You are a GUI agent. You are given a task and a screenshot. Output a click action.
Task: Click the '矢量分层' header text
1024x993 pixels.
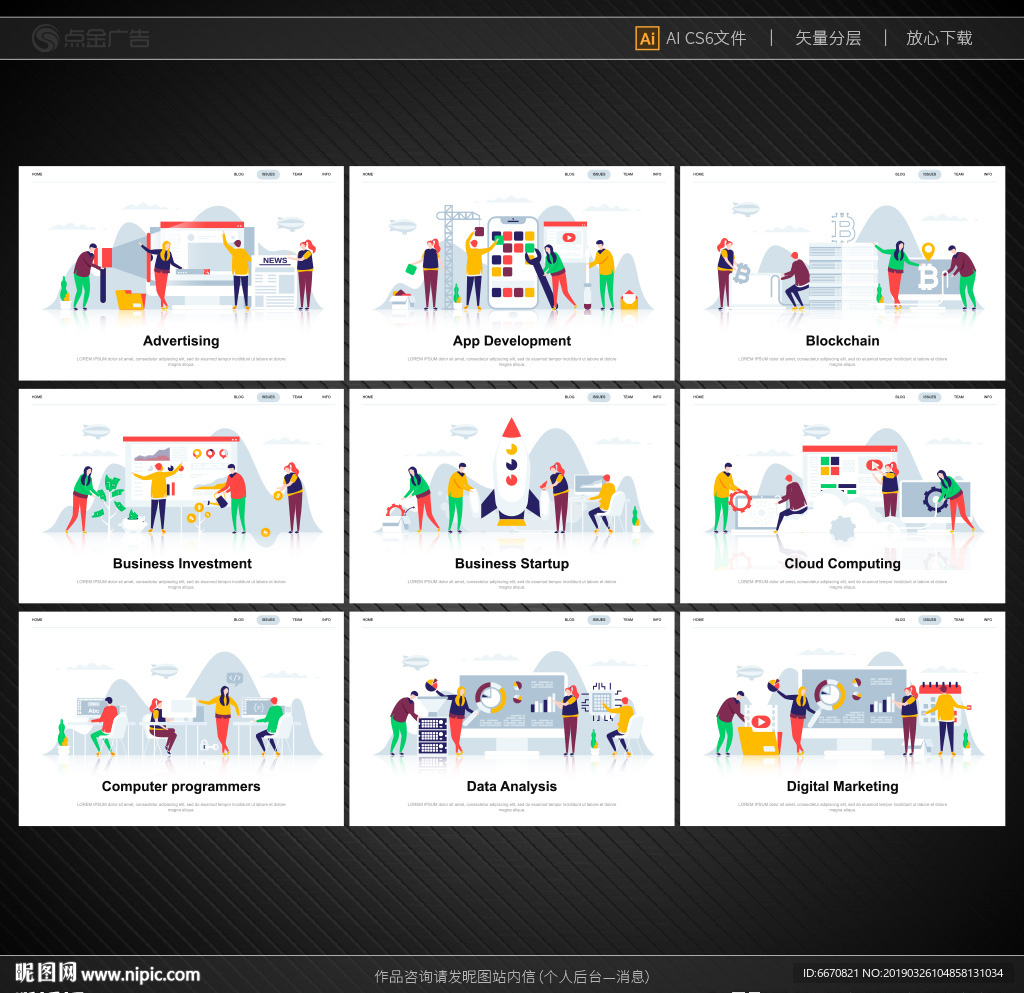828,38
